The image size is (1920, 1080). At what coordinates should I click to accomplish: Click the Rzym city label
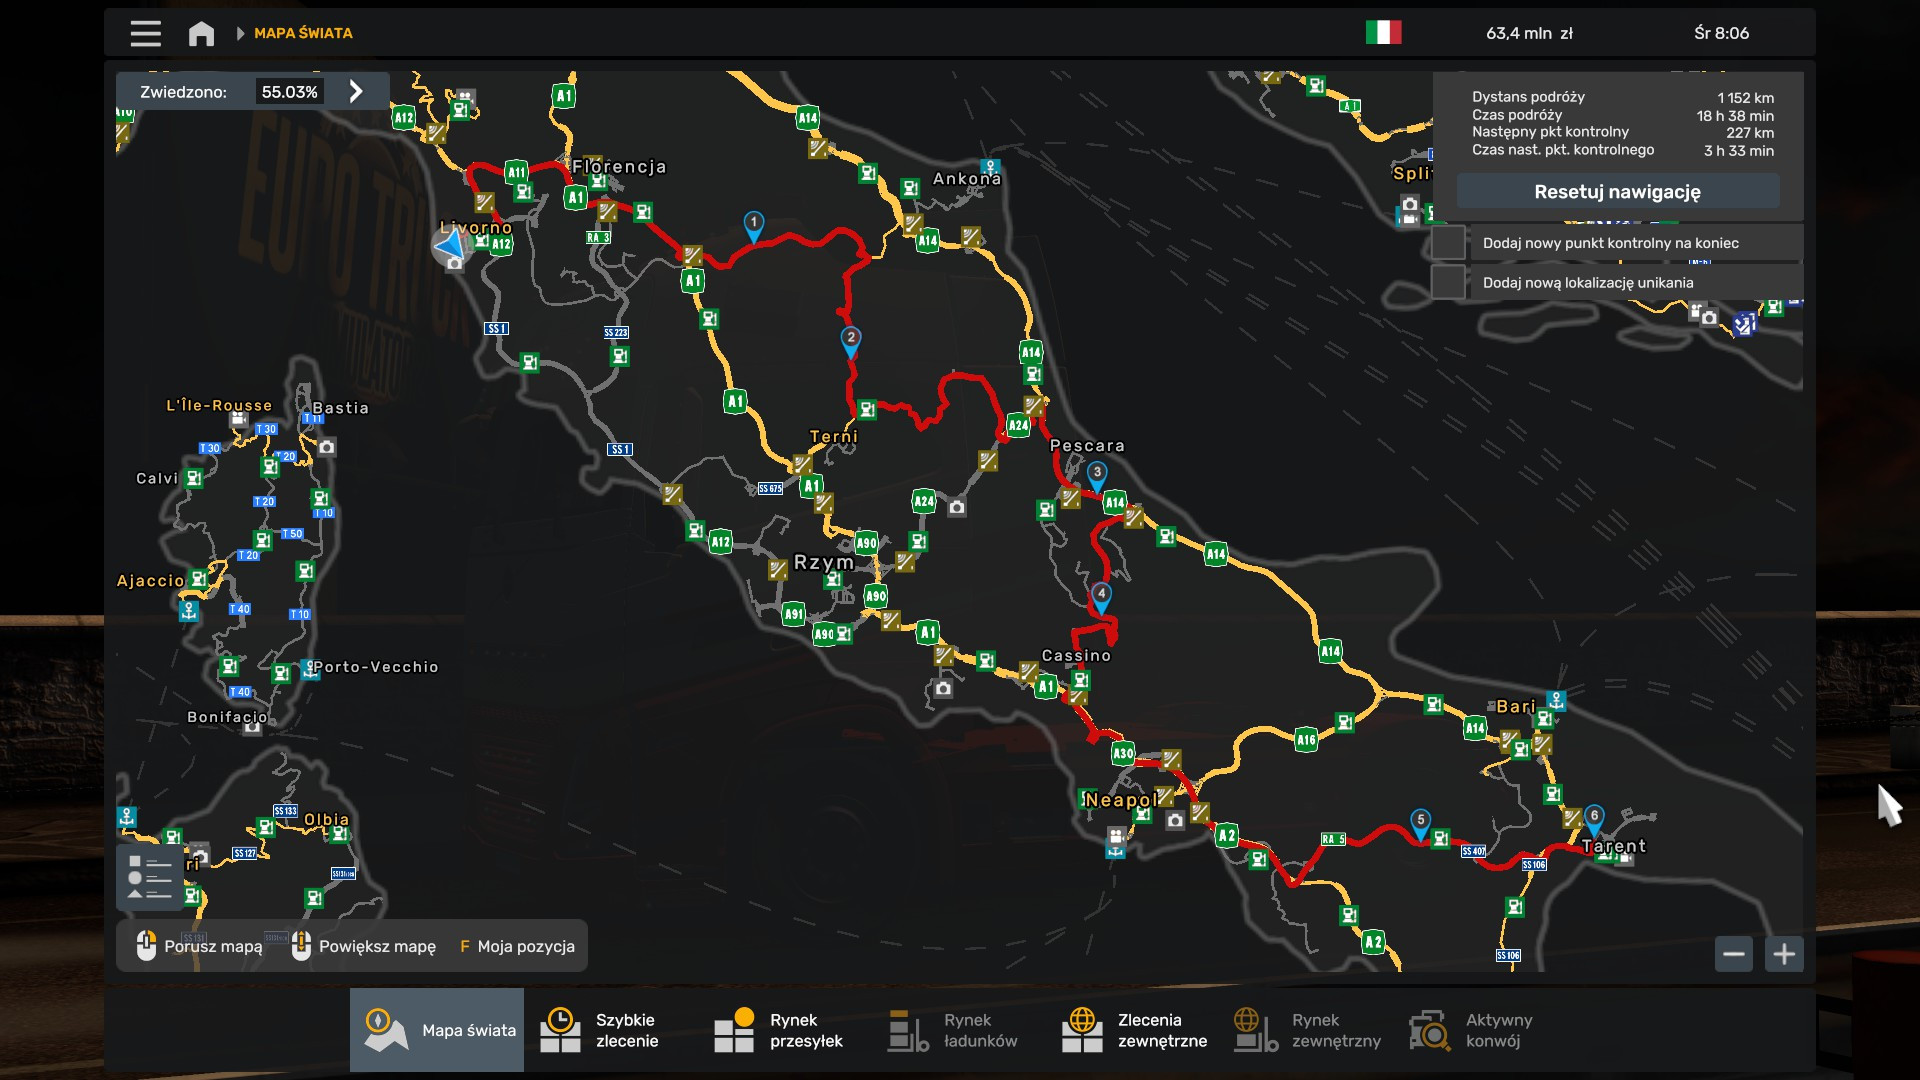(824, 562)
